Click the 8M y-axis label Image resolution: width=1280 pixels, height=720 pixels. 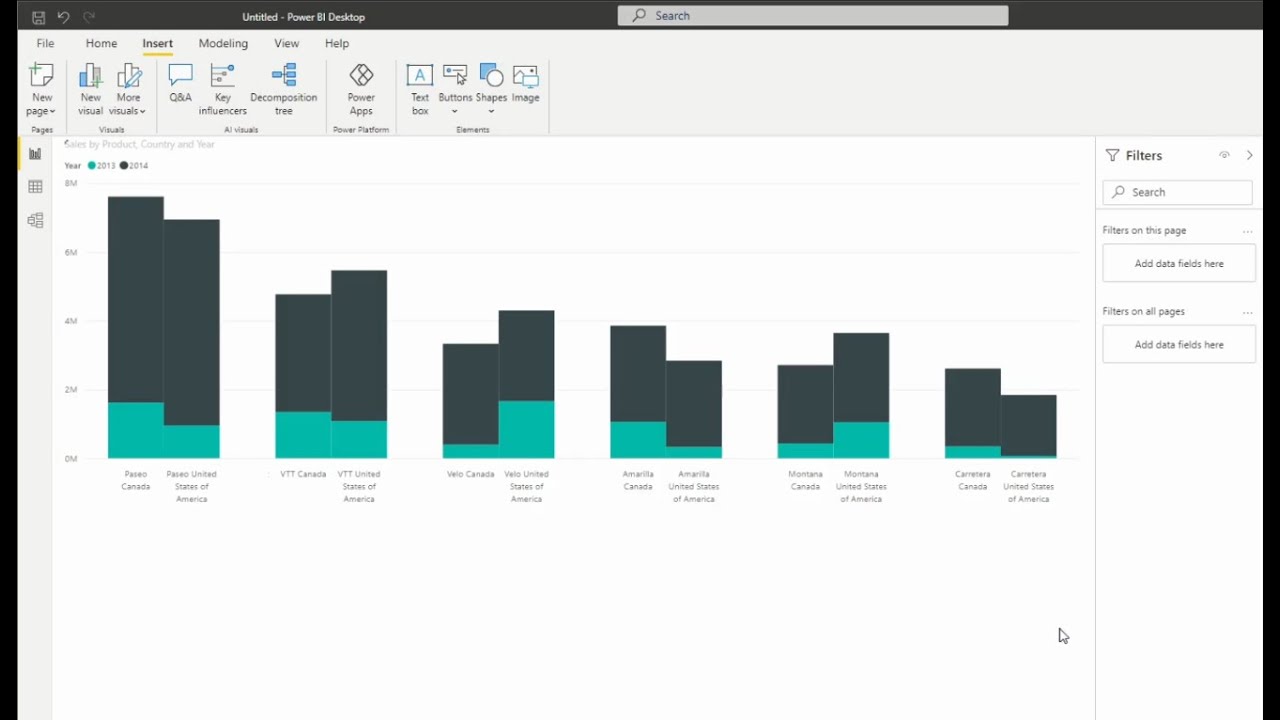pyautogui.click(x=71, y=183)
